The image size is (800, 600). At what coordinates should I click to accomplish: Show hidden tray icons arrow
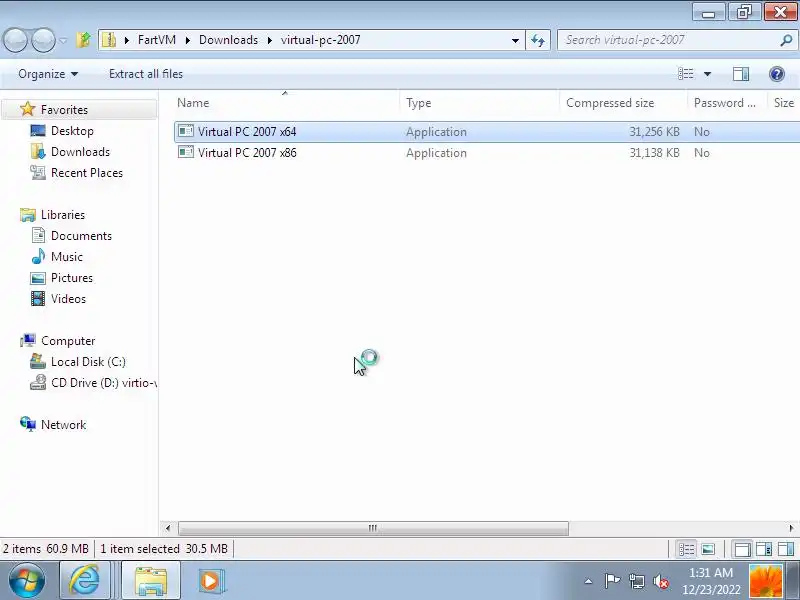[x=588, y=581]
